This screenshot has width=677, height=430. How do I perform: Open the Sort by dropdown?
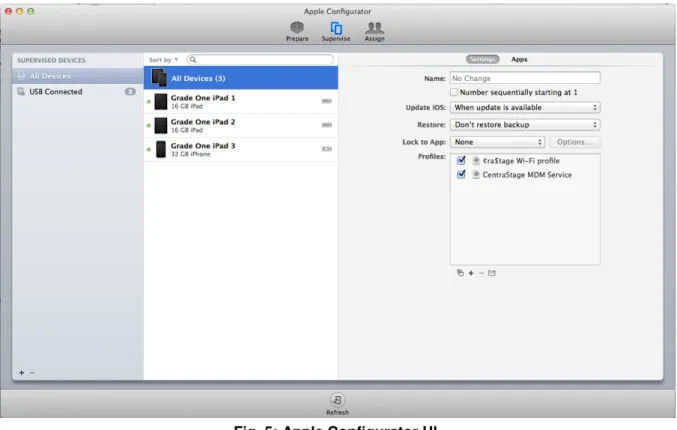[x=163, y=60]
